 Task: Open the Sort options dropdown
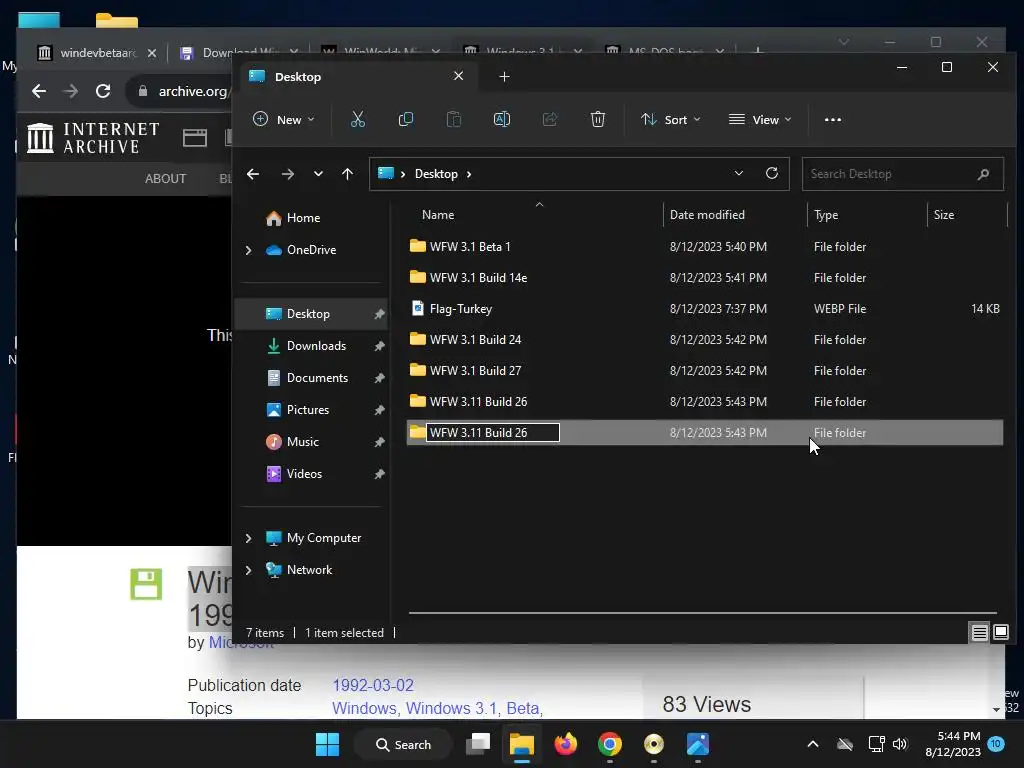671,120
